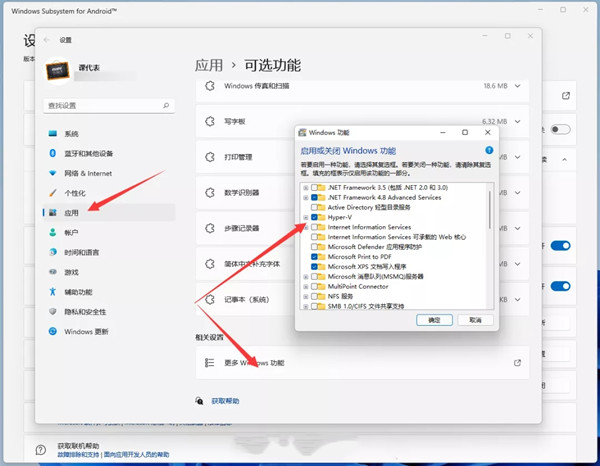
Task: Uncheck Microsoft Print to PDF checkbox
Action: tap(314, 257)
